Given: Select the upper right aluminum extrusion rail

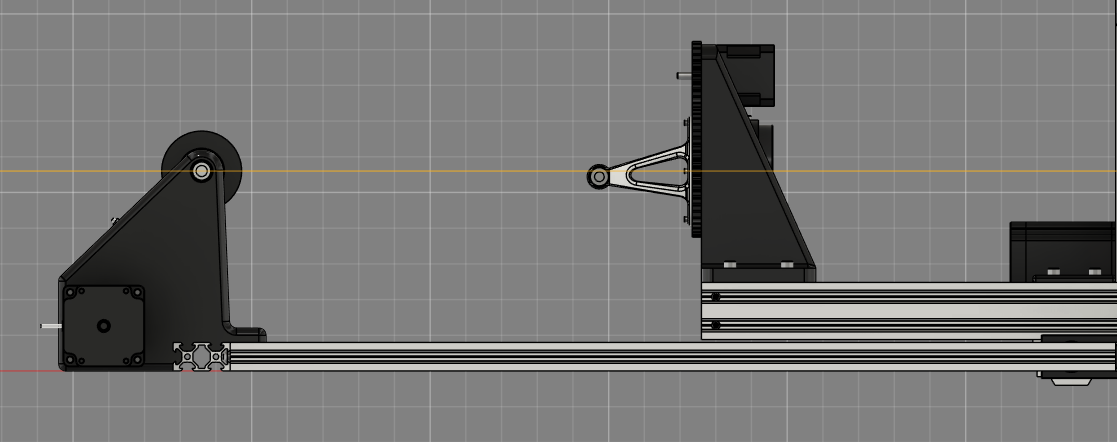Looking at the screenshot, I should [900, 310].
